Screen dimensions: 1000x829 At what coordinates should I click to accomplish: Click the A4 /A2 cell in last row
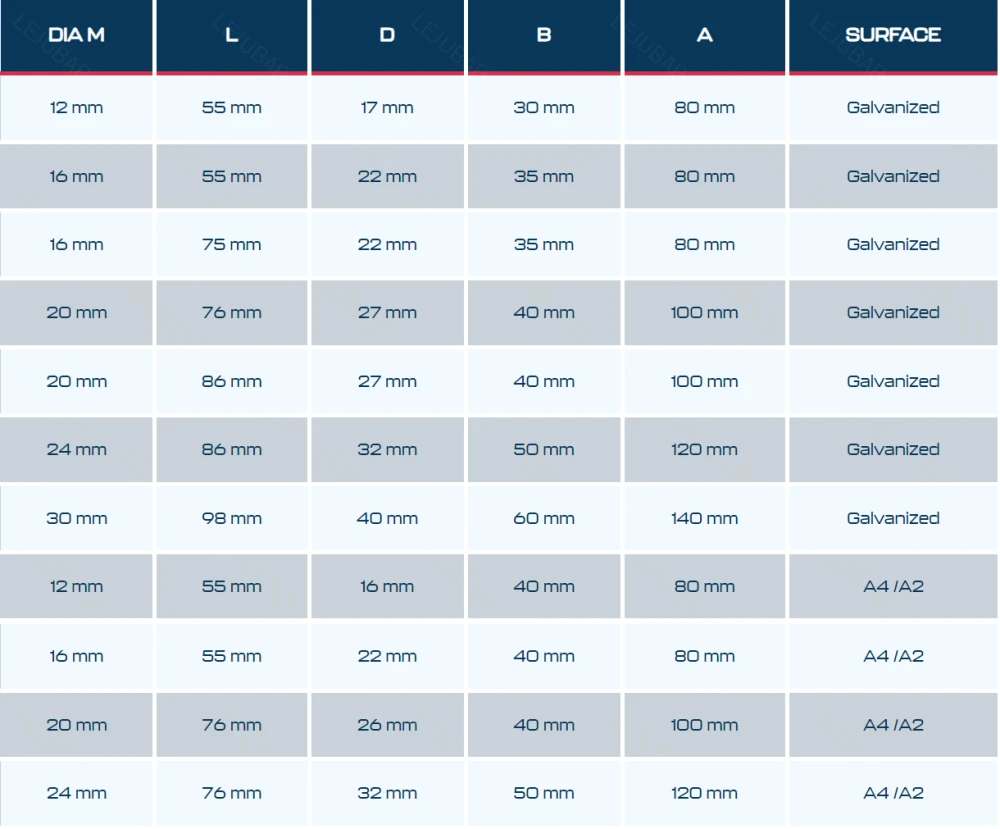(x=893, y=793)
